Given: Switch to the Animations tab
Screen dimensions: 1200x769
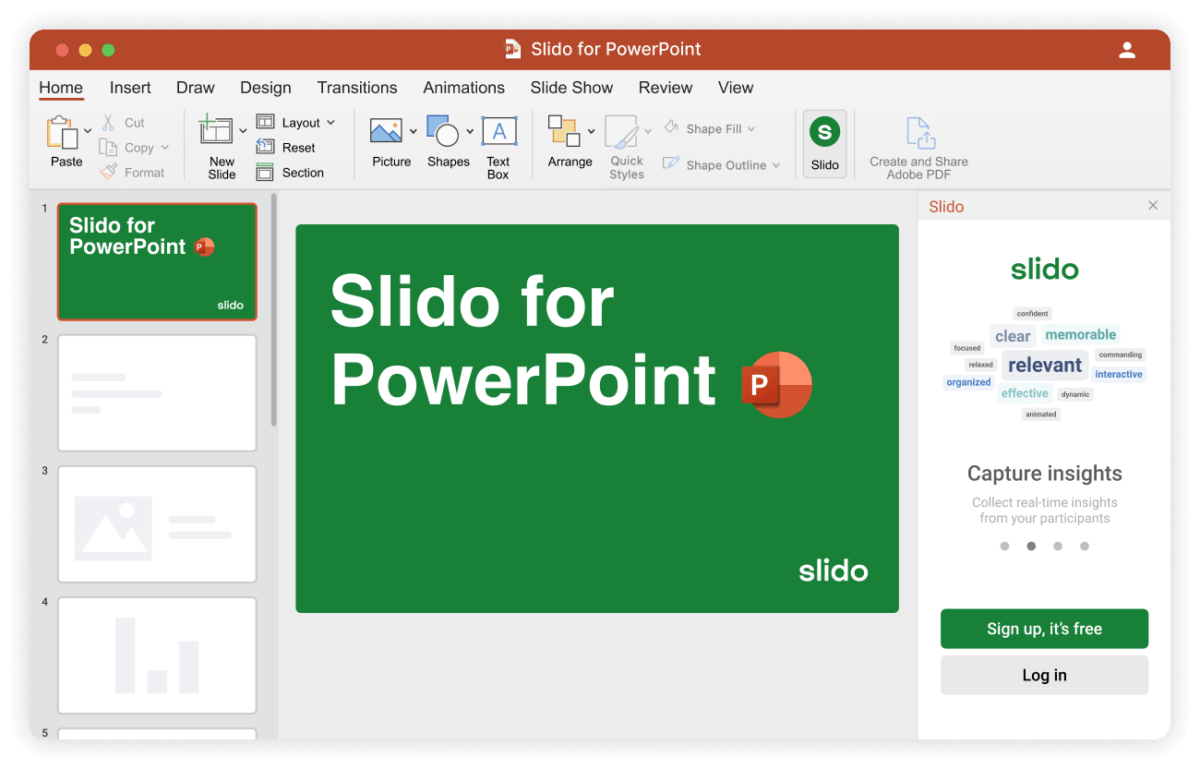Looking at the screenshot, I should pos(463,88).
